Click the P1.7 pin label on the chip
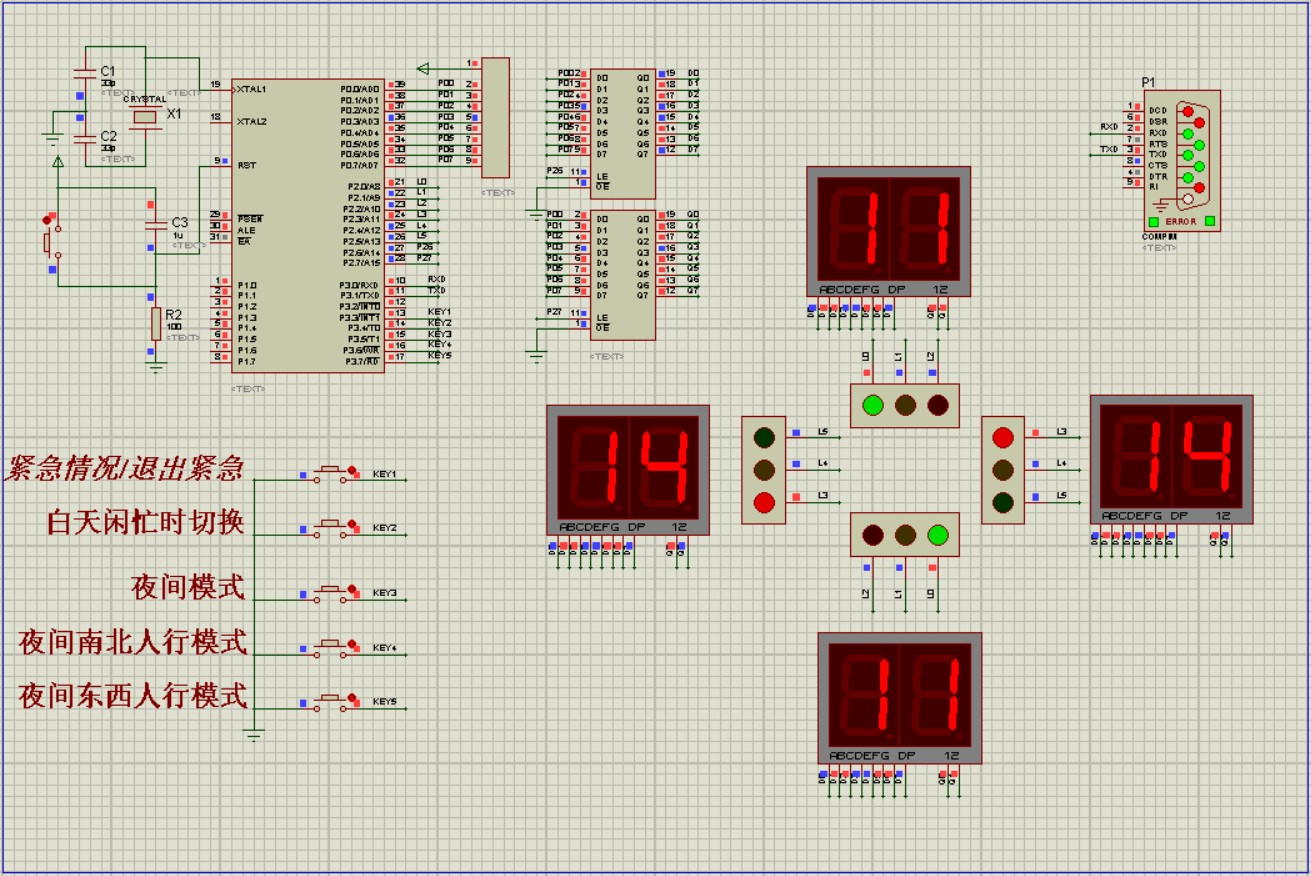The width and height of the screenshot is (1311, 876). click(x=246, y=361)
